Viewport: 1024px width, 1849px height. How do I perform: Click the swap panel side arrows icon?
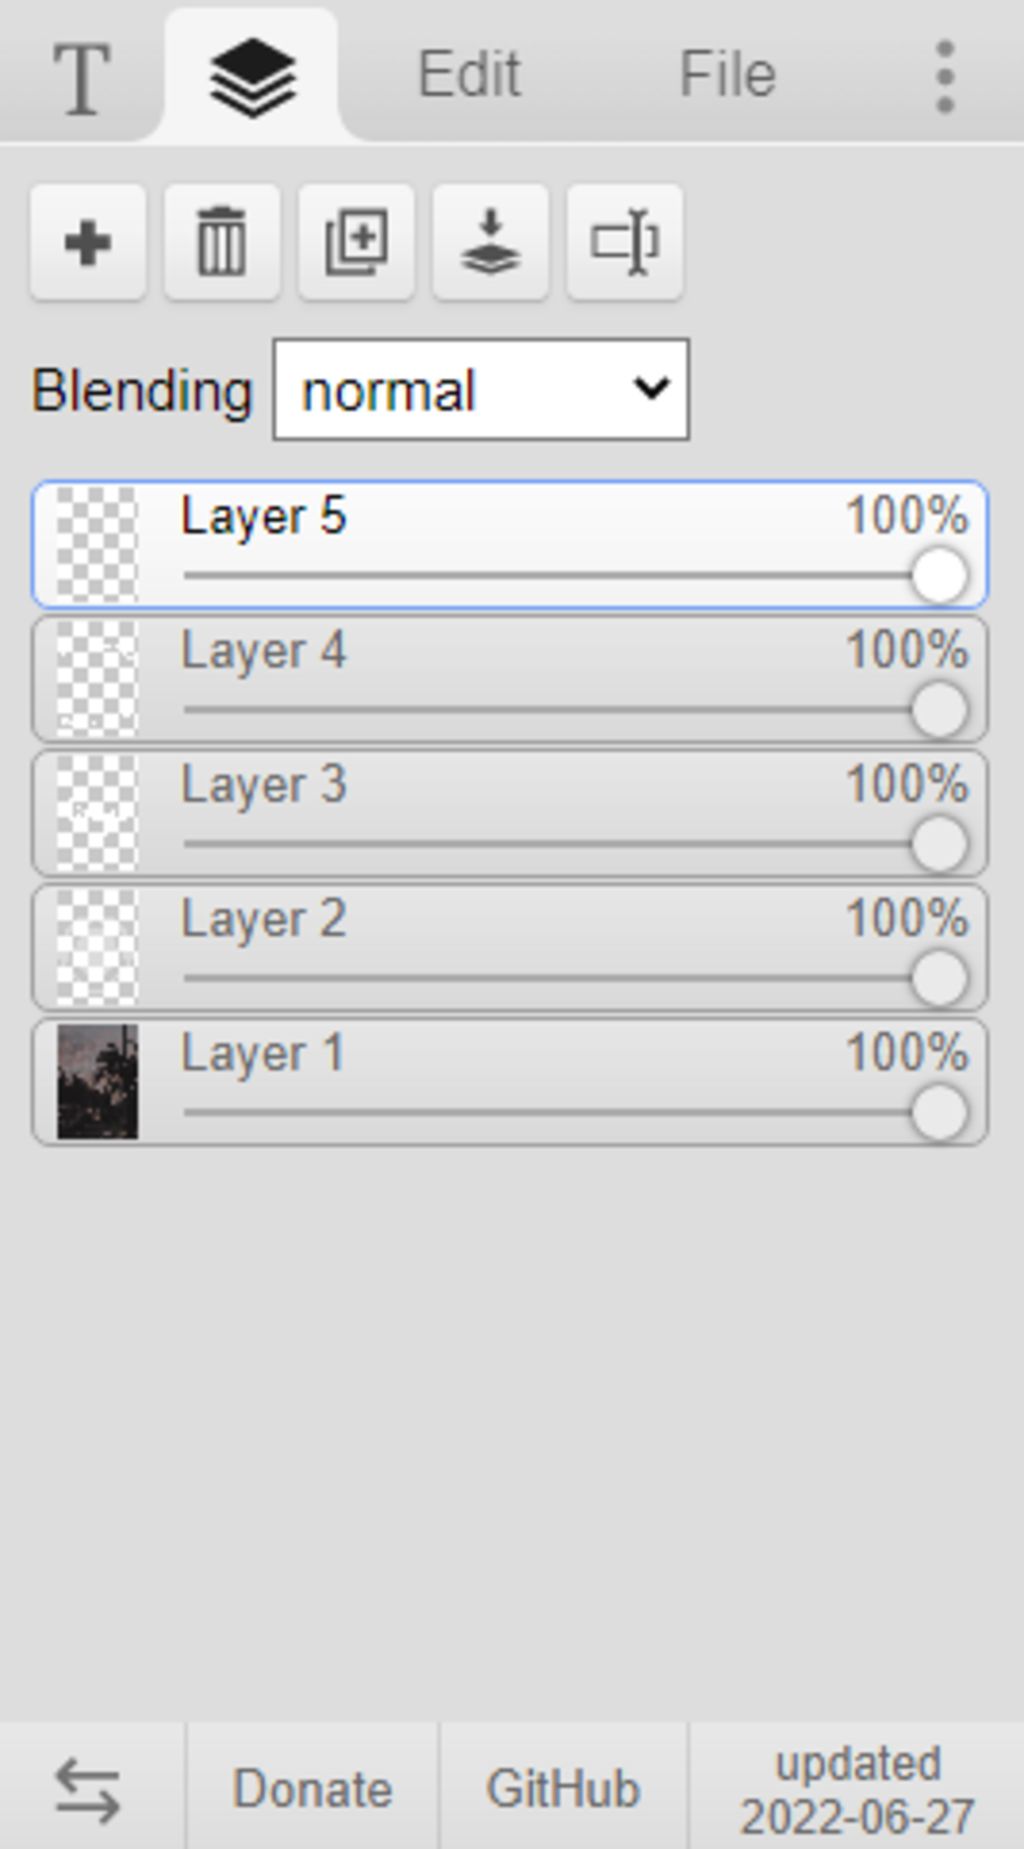[88, 1789]
